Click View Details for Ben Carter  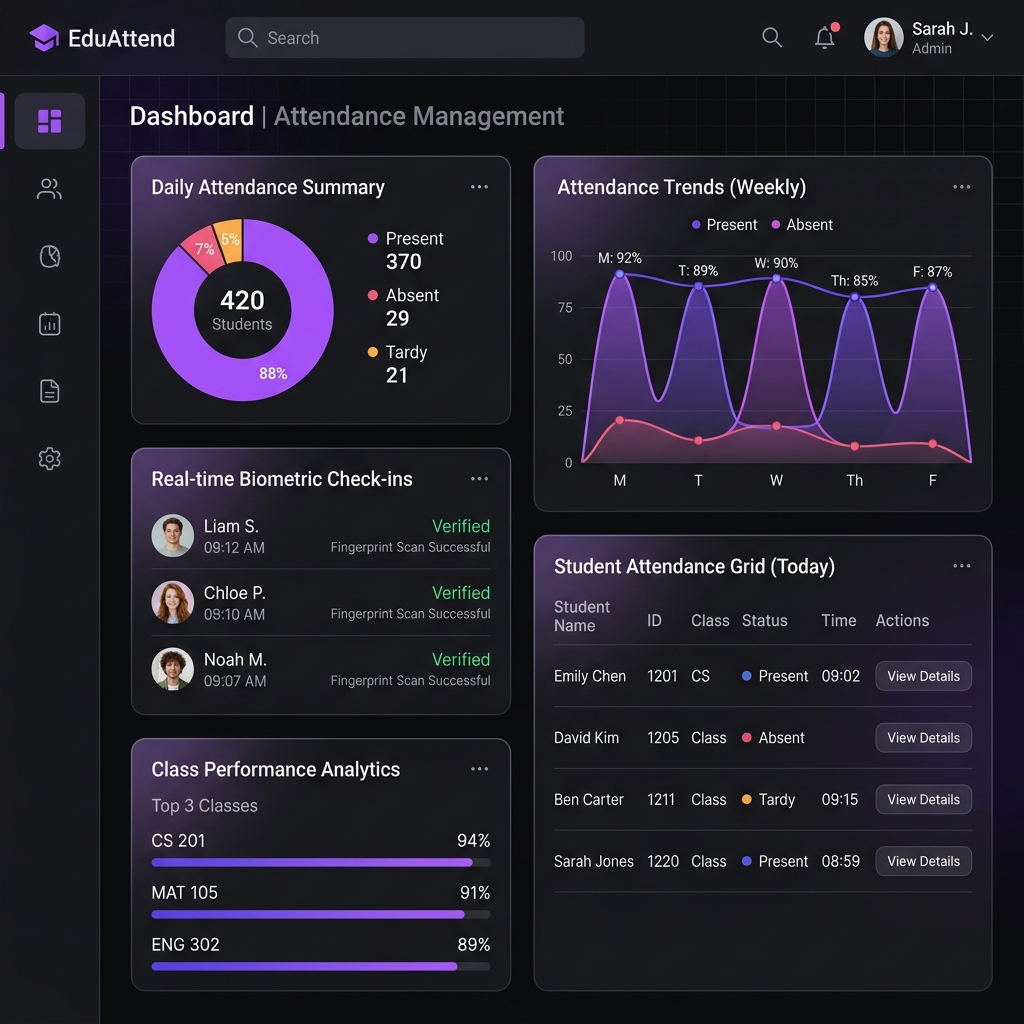(x=923, y=799)
